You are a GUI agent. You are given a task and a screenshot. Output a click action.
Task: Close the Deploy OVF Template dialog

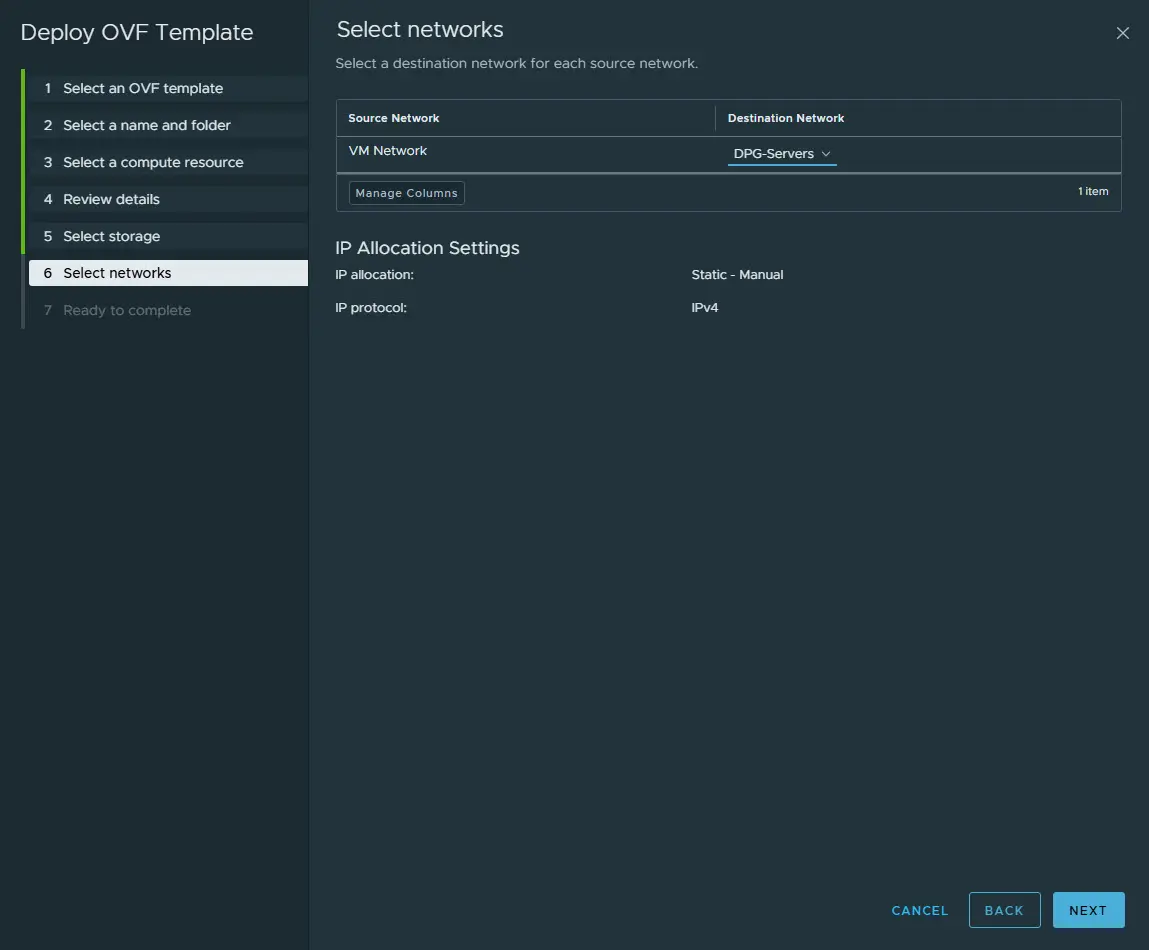click(1122, 33)
